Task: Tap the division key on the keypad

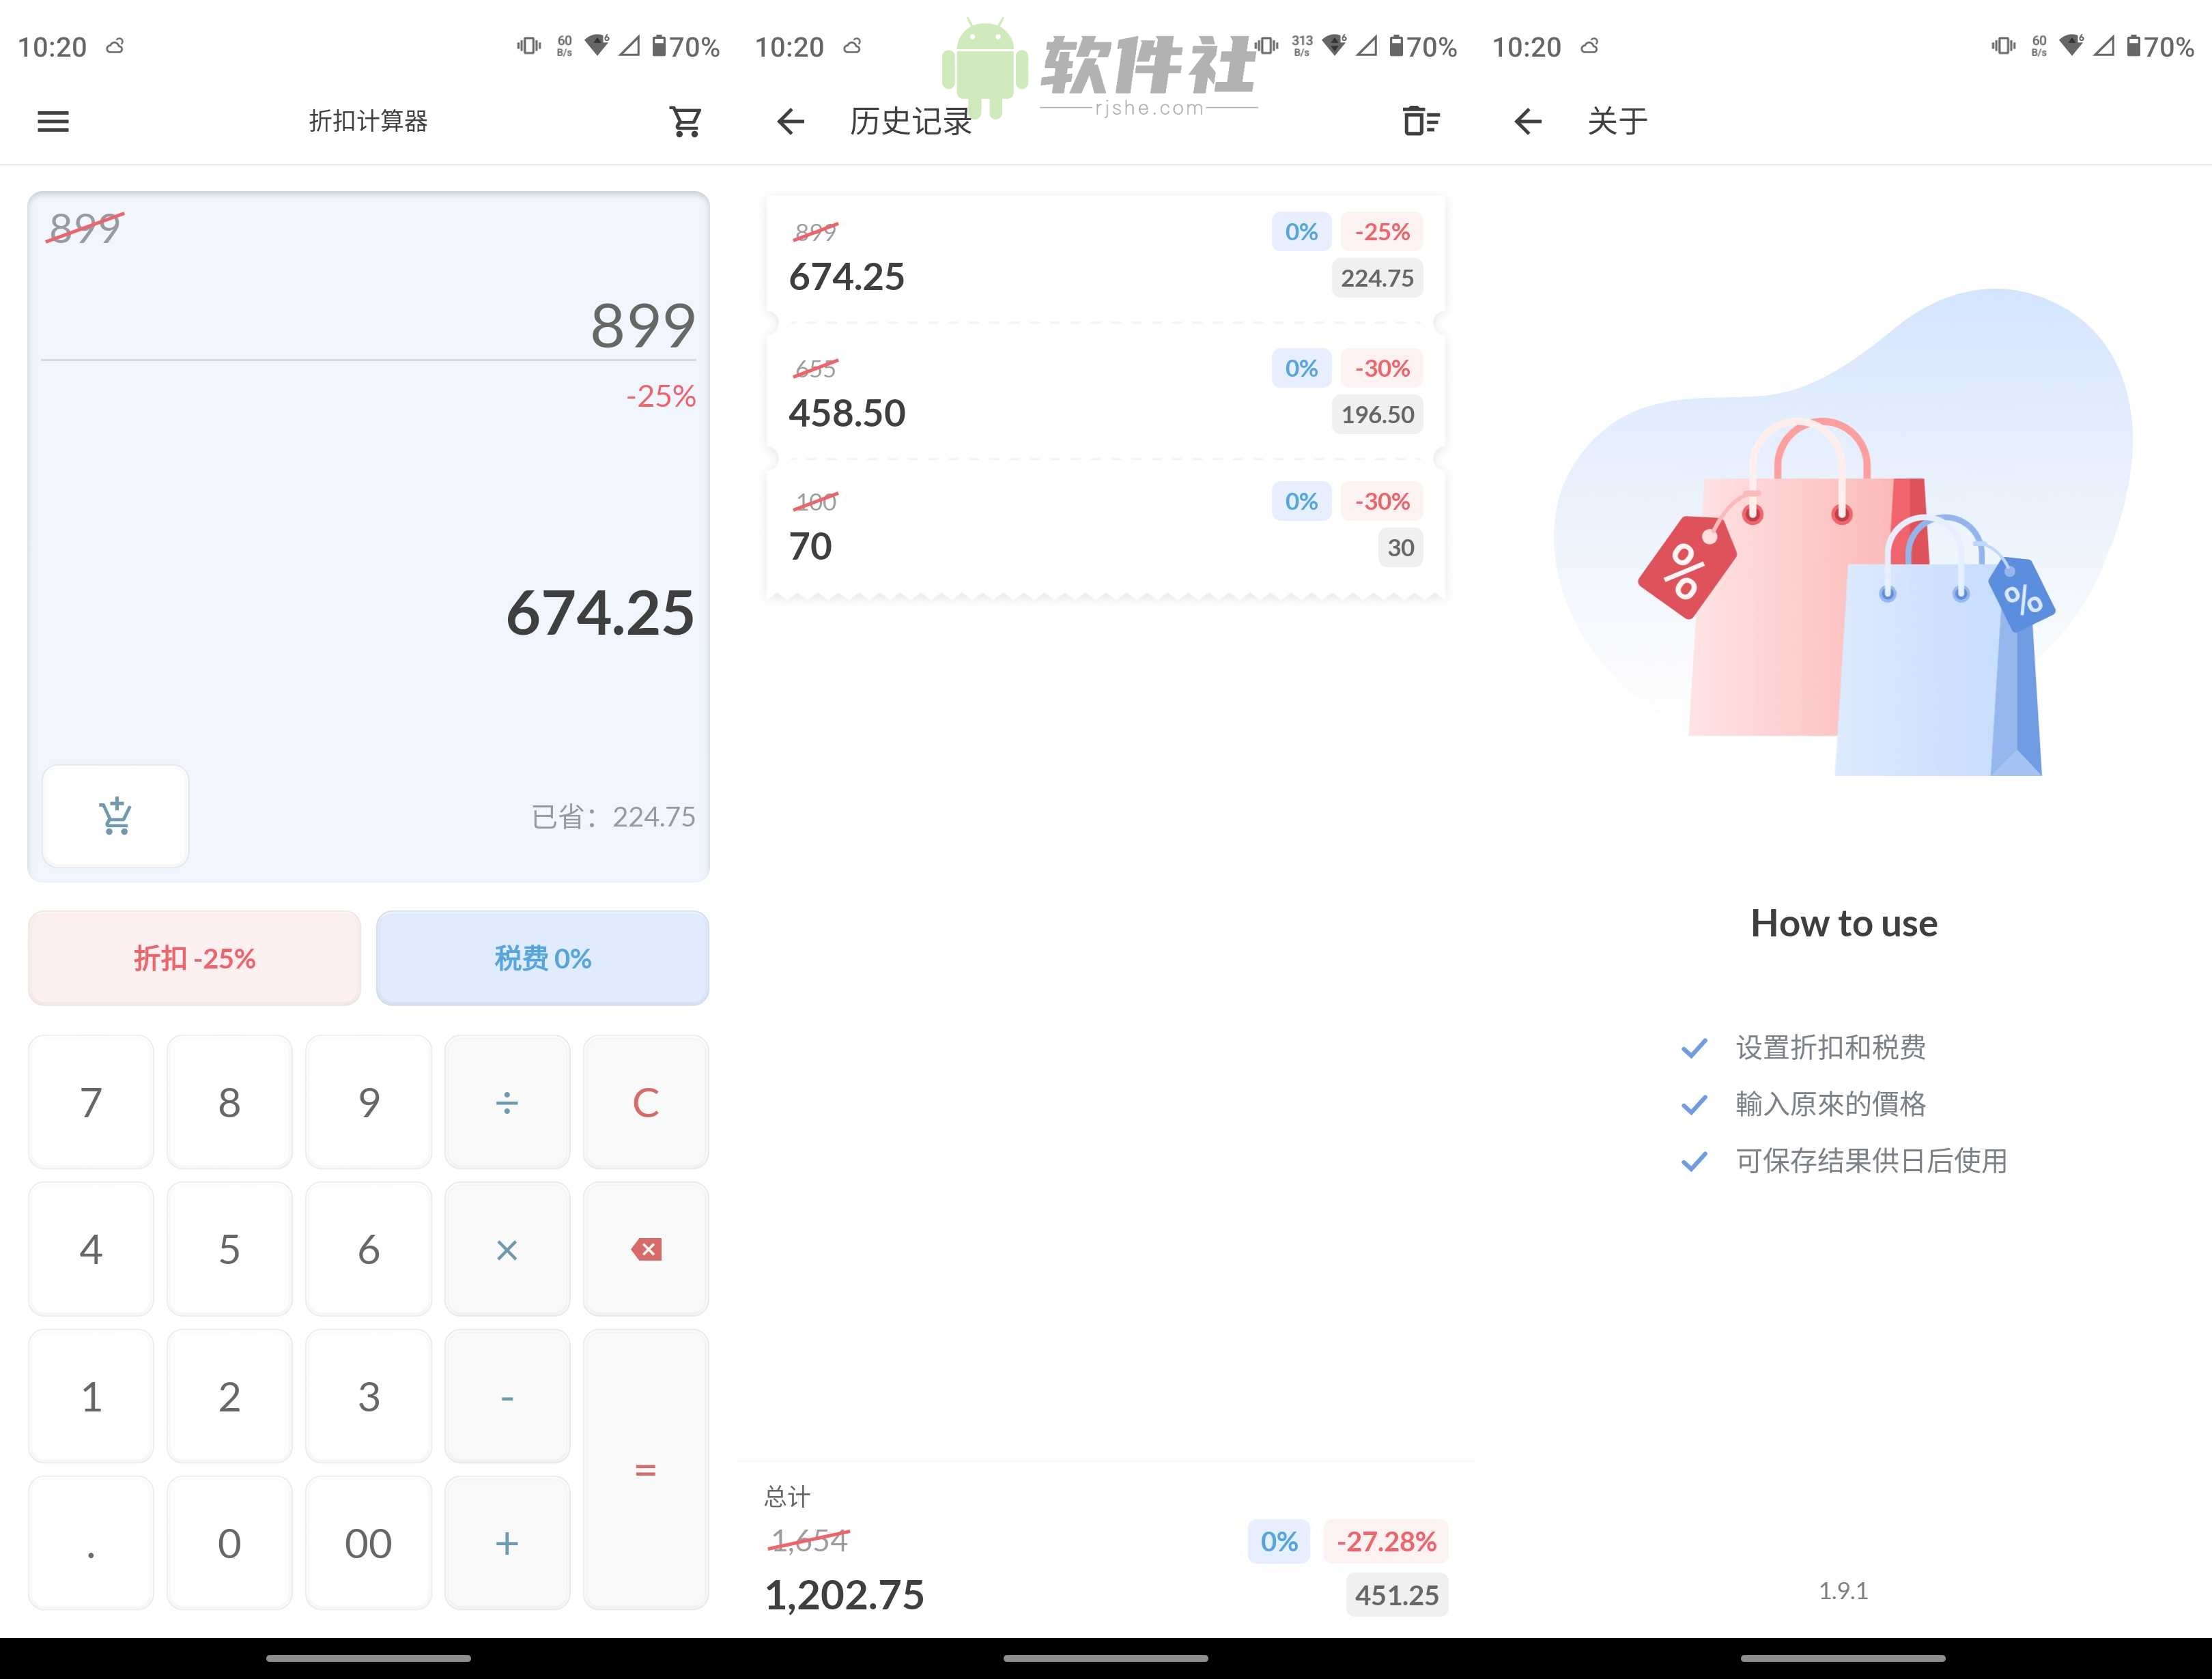Action: tap(507, 1102)
